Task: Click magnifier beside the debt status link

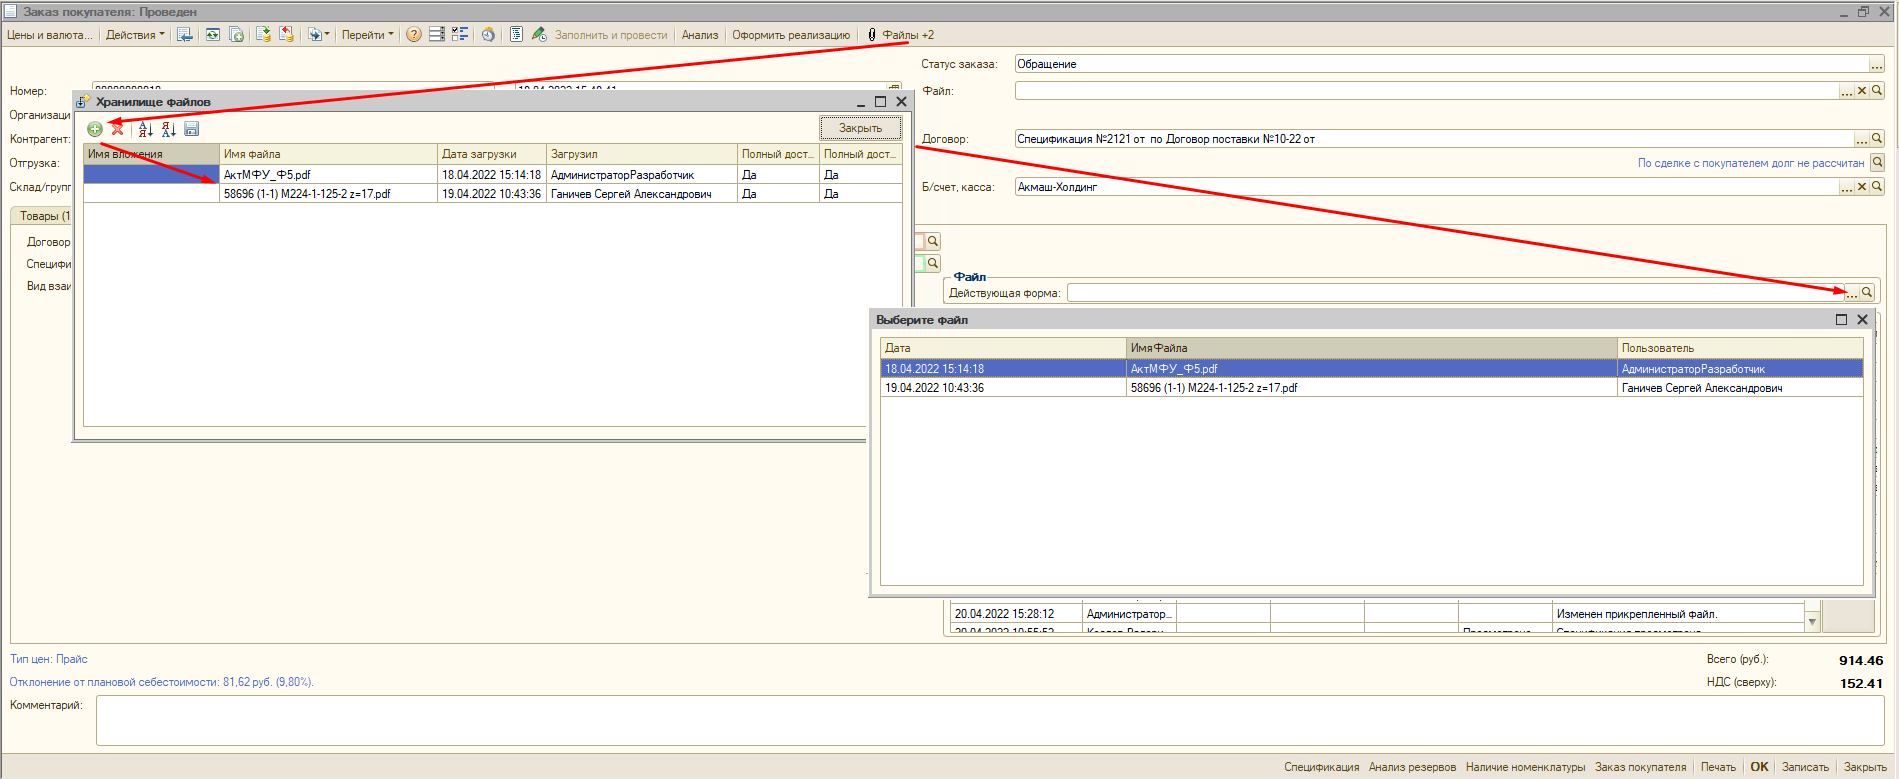Action: [1877, 163]
